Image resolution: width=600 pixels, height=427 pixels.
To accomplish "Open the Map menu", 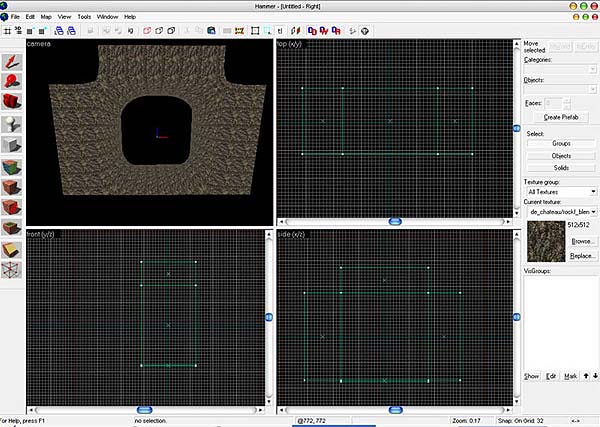I will [x=46, y=17].
